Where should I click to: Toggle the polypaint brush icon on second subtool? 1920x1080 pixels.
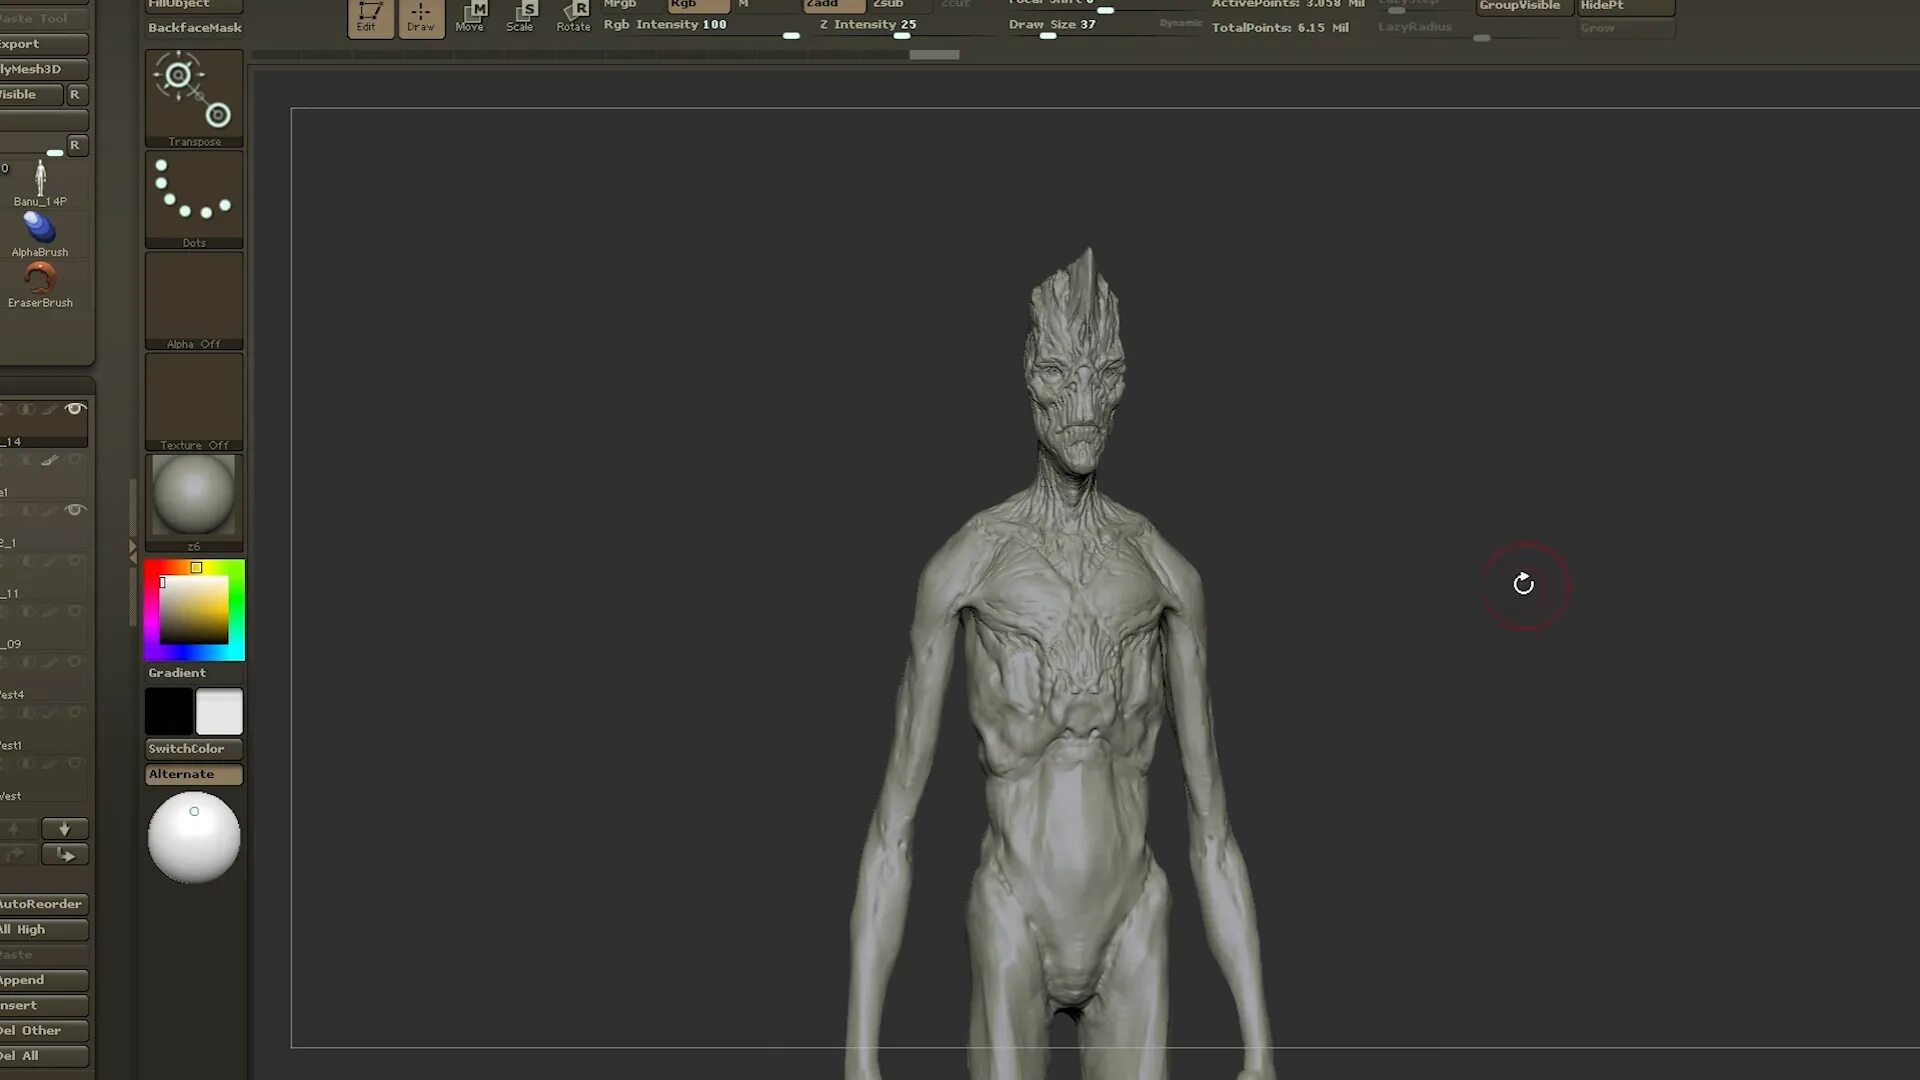pos(50,460)
